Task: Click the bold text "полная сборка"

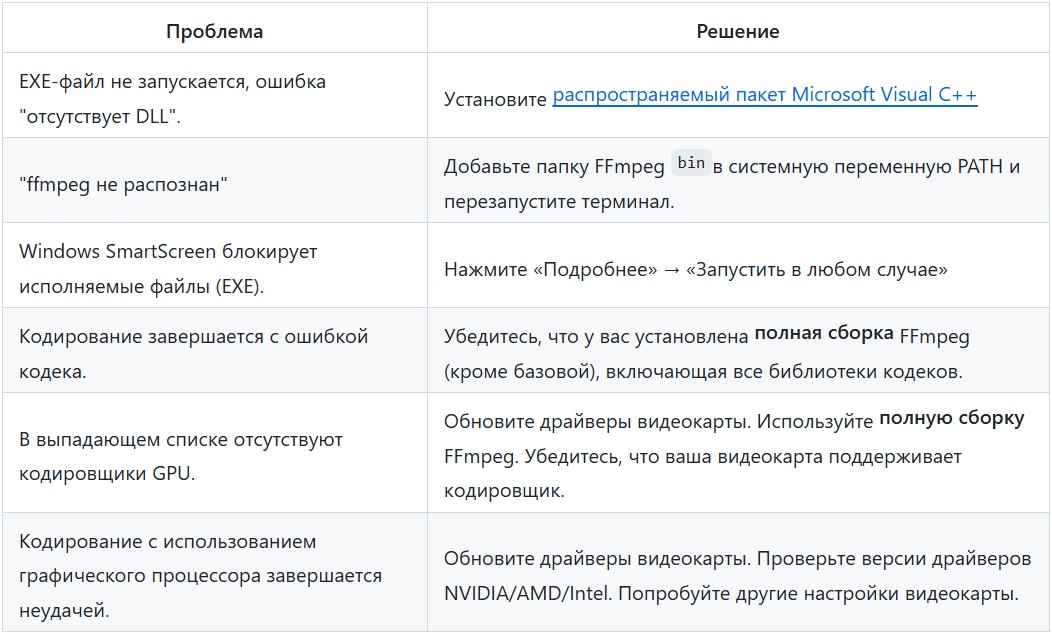Action: click(824, 335)
